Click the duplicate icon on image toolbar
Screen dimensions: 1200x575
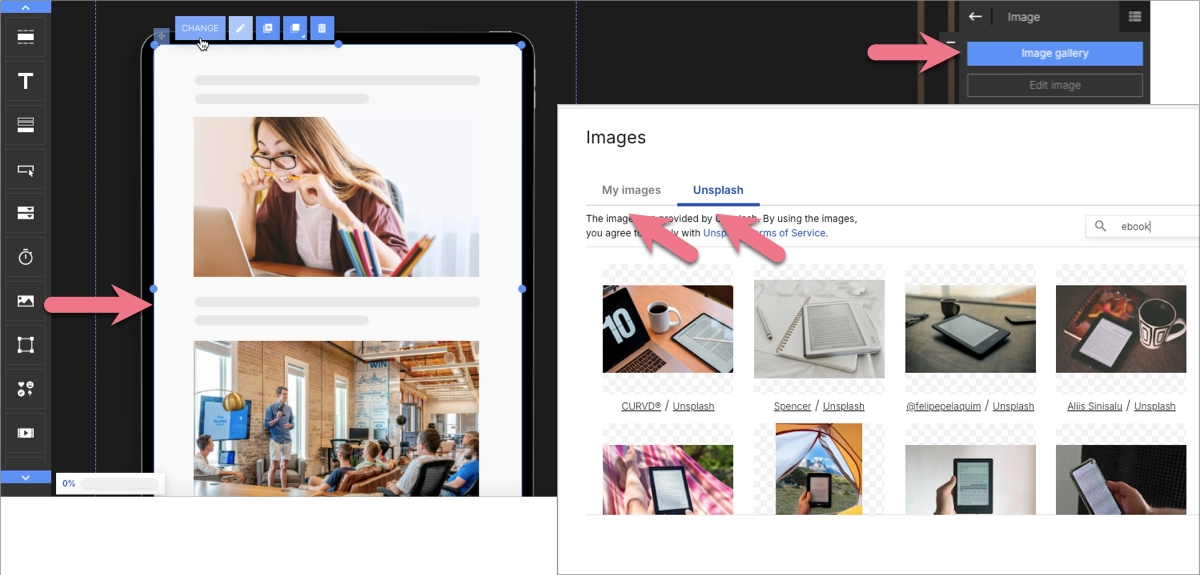268,29
